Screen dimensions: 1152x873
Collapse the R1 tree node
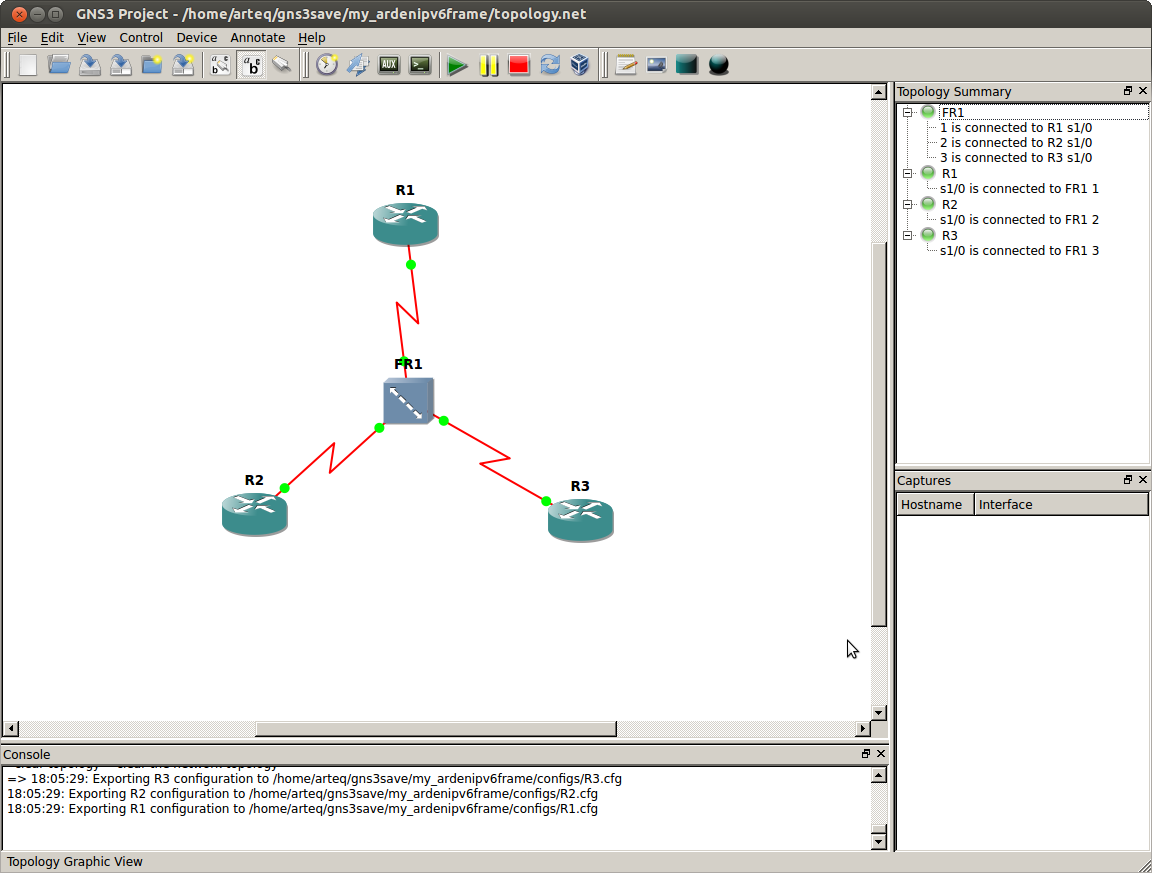908,173
